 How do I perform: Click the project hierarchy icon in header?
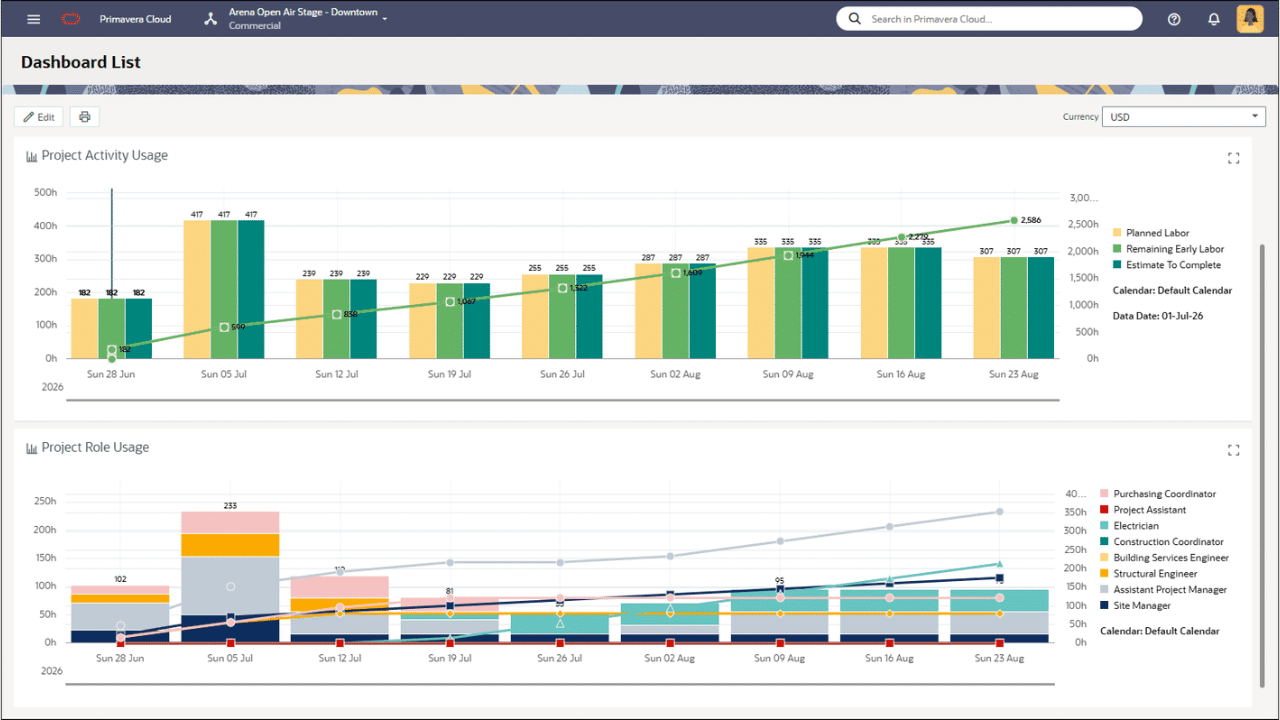211,19
